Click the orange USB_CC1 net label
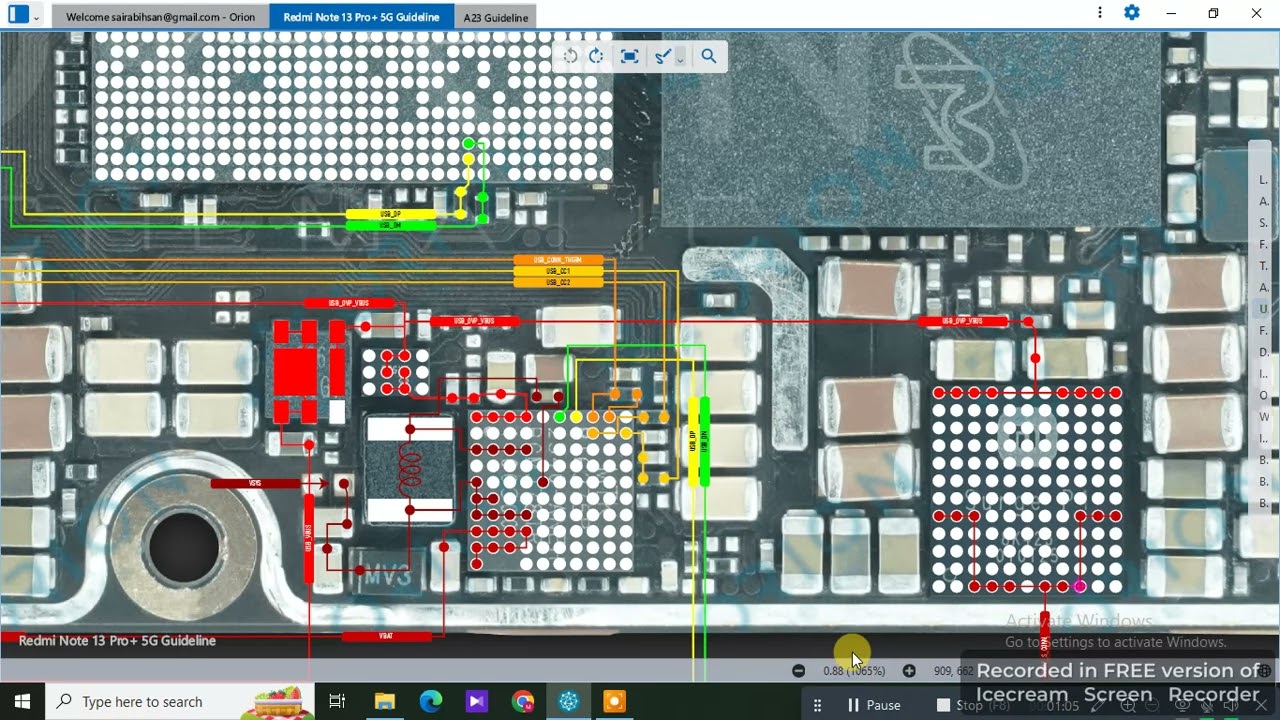This screenshot has width=1280, height=720. 559,271
